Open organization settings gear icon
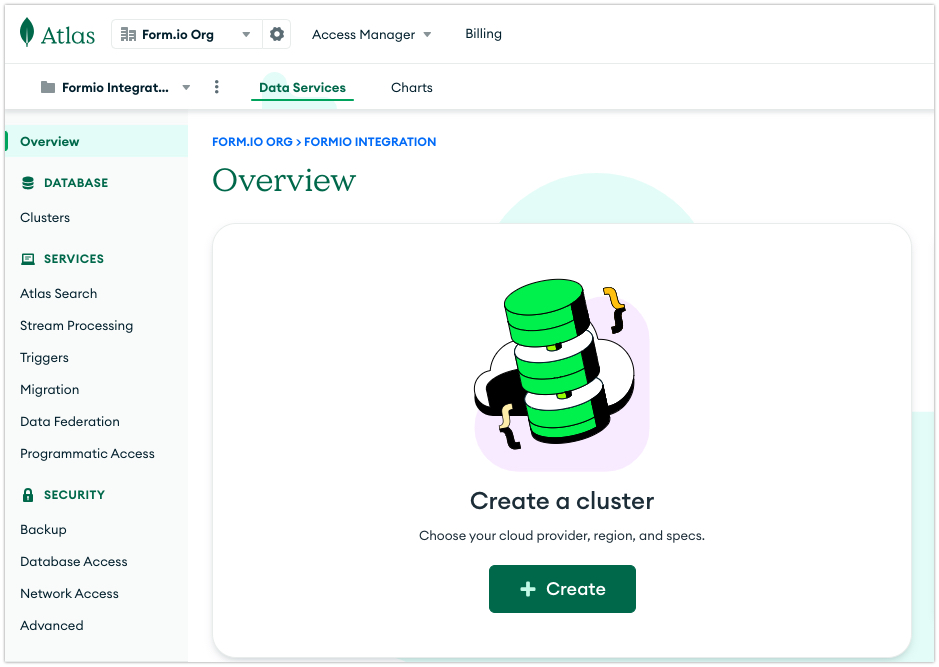939x667 pixels. [277, 34]
